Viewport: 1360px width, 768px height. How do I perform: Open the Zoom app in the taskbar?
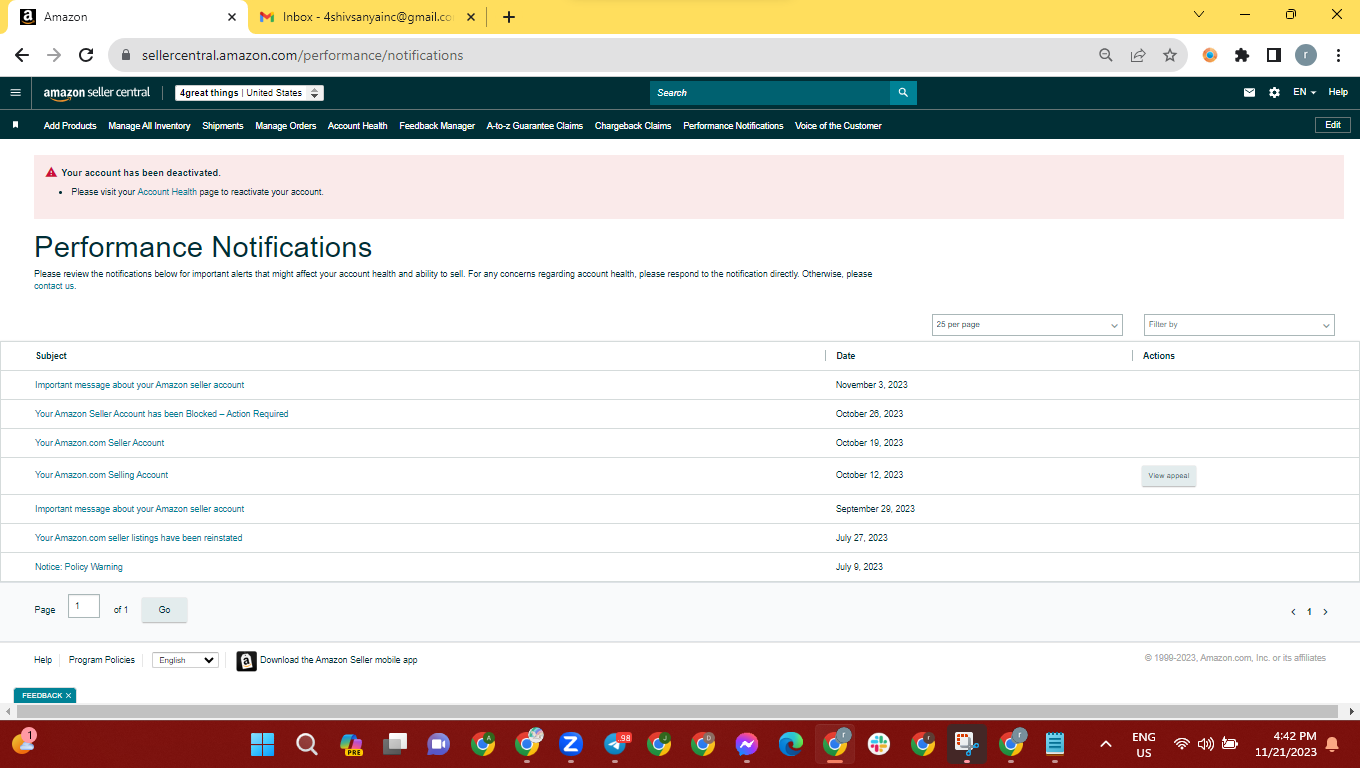pos(571,744)
